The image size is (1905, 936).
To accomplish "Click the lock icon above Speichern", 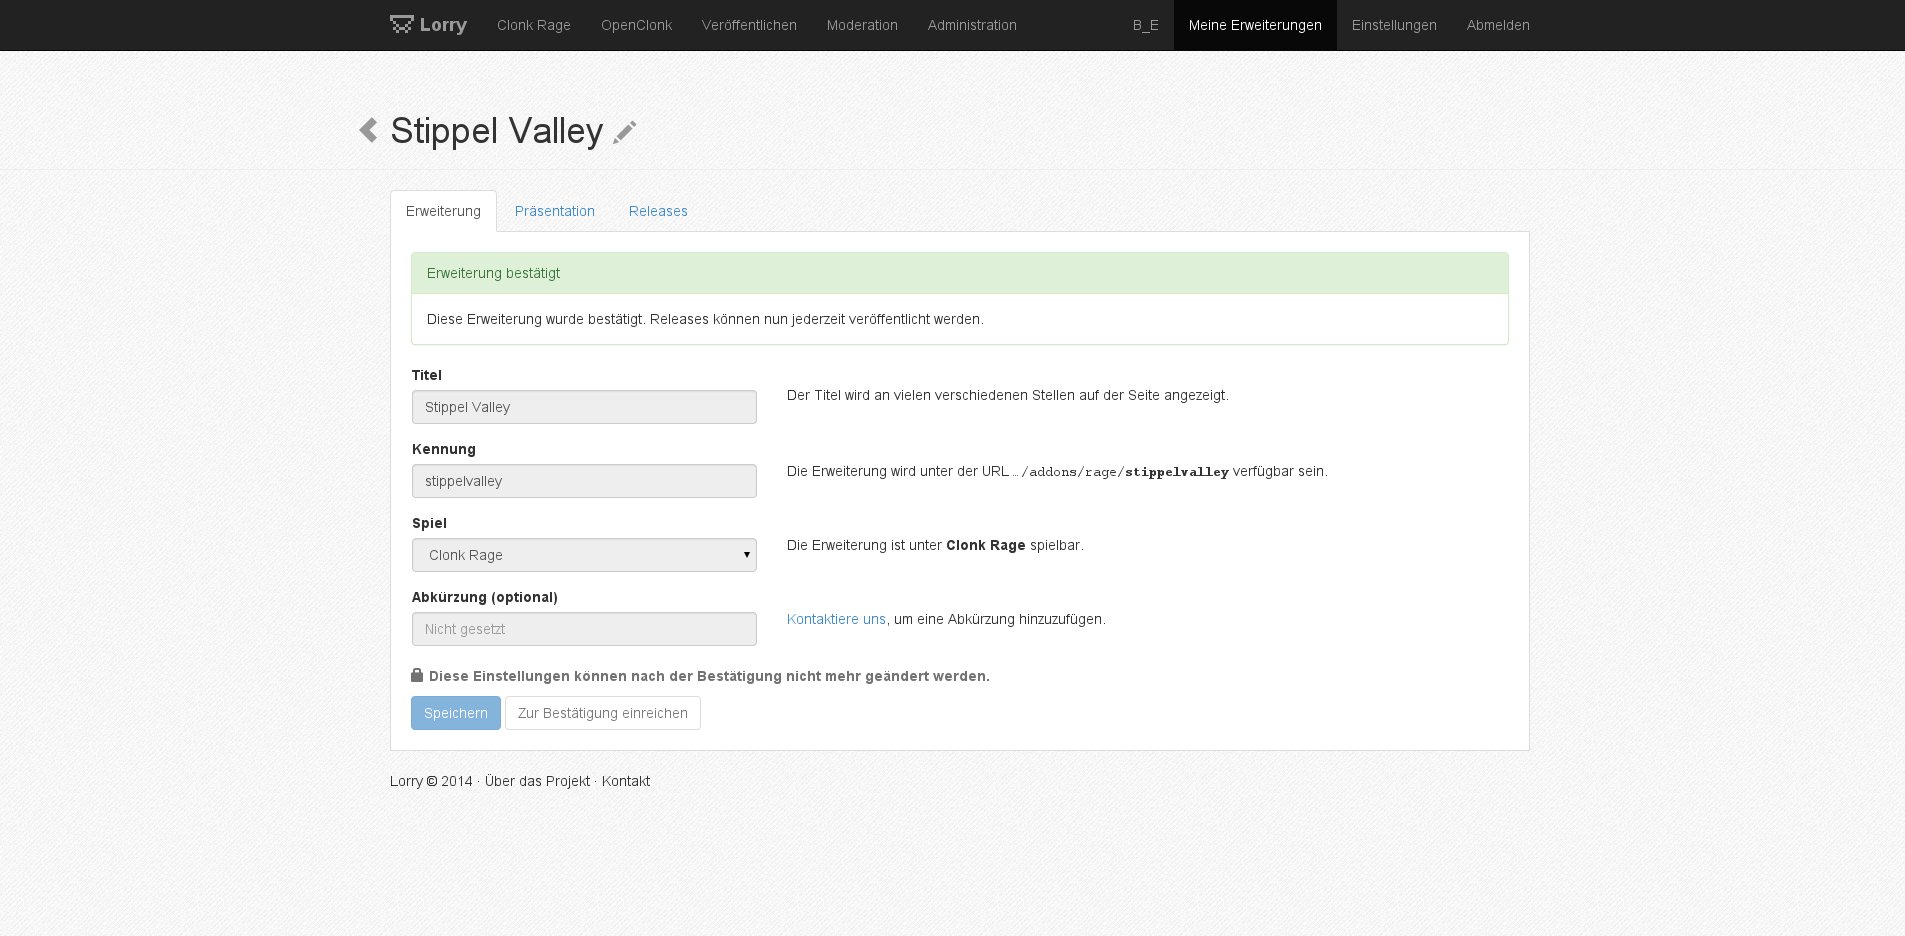I will click(x=417, y=676).
